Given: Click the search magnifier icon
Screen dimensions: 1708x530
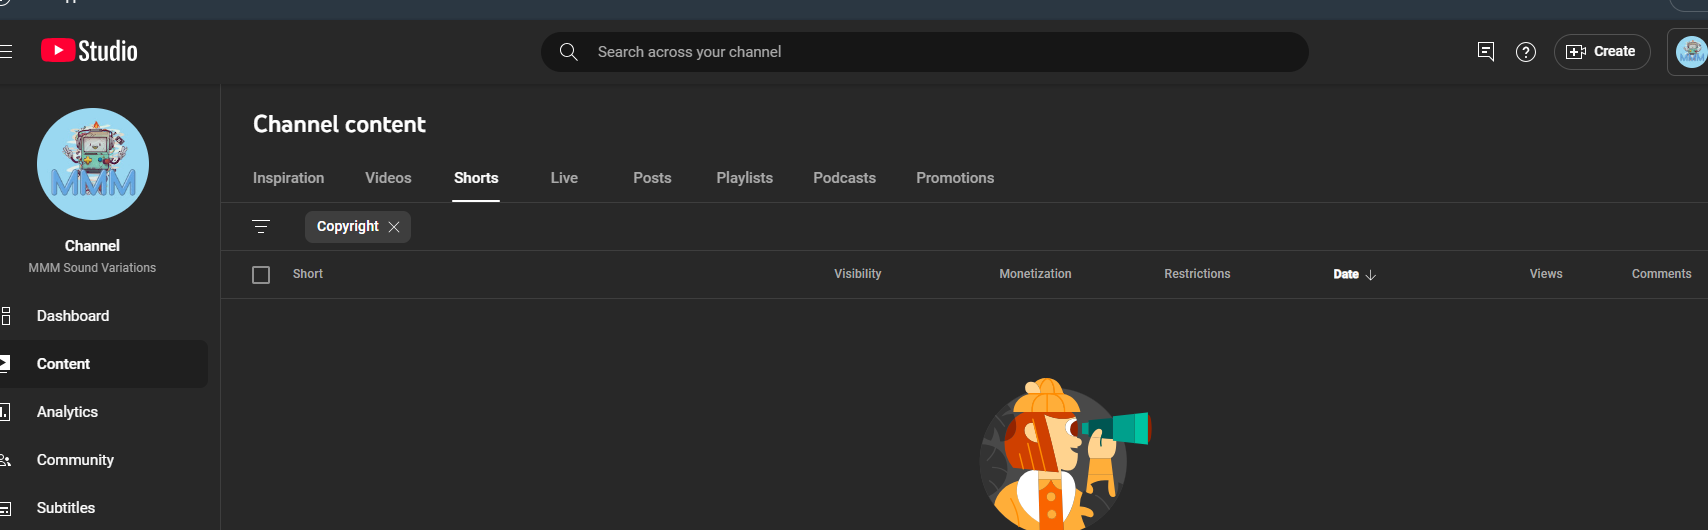Looking at the screenshot, I should coord(568,52).
